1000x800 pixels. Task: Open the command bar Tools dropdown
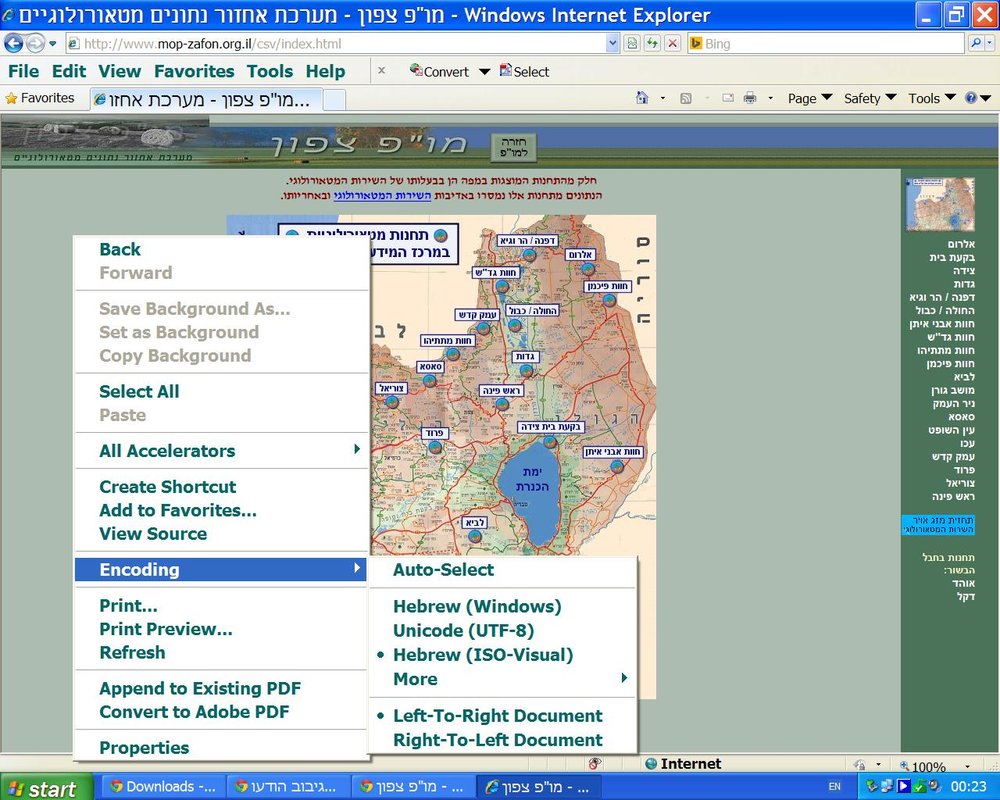coord(931,98)
